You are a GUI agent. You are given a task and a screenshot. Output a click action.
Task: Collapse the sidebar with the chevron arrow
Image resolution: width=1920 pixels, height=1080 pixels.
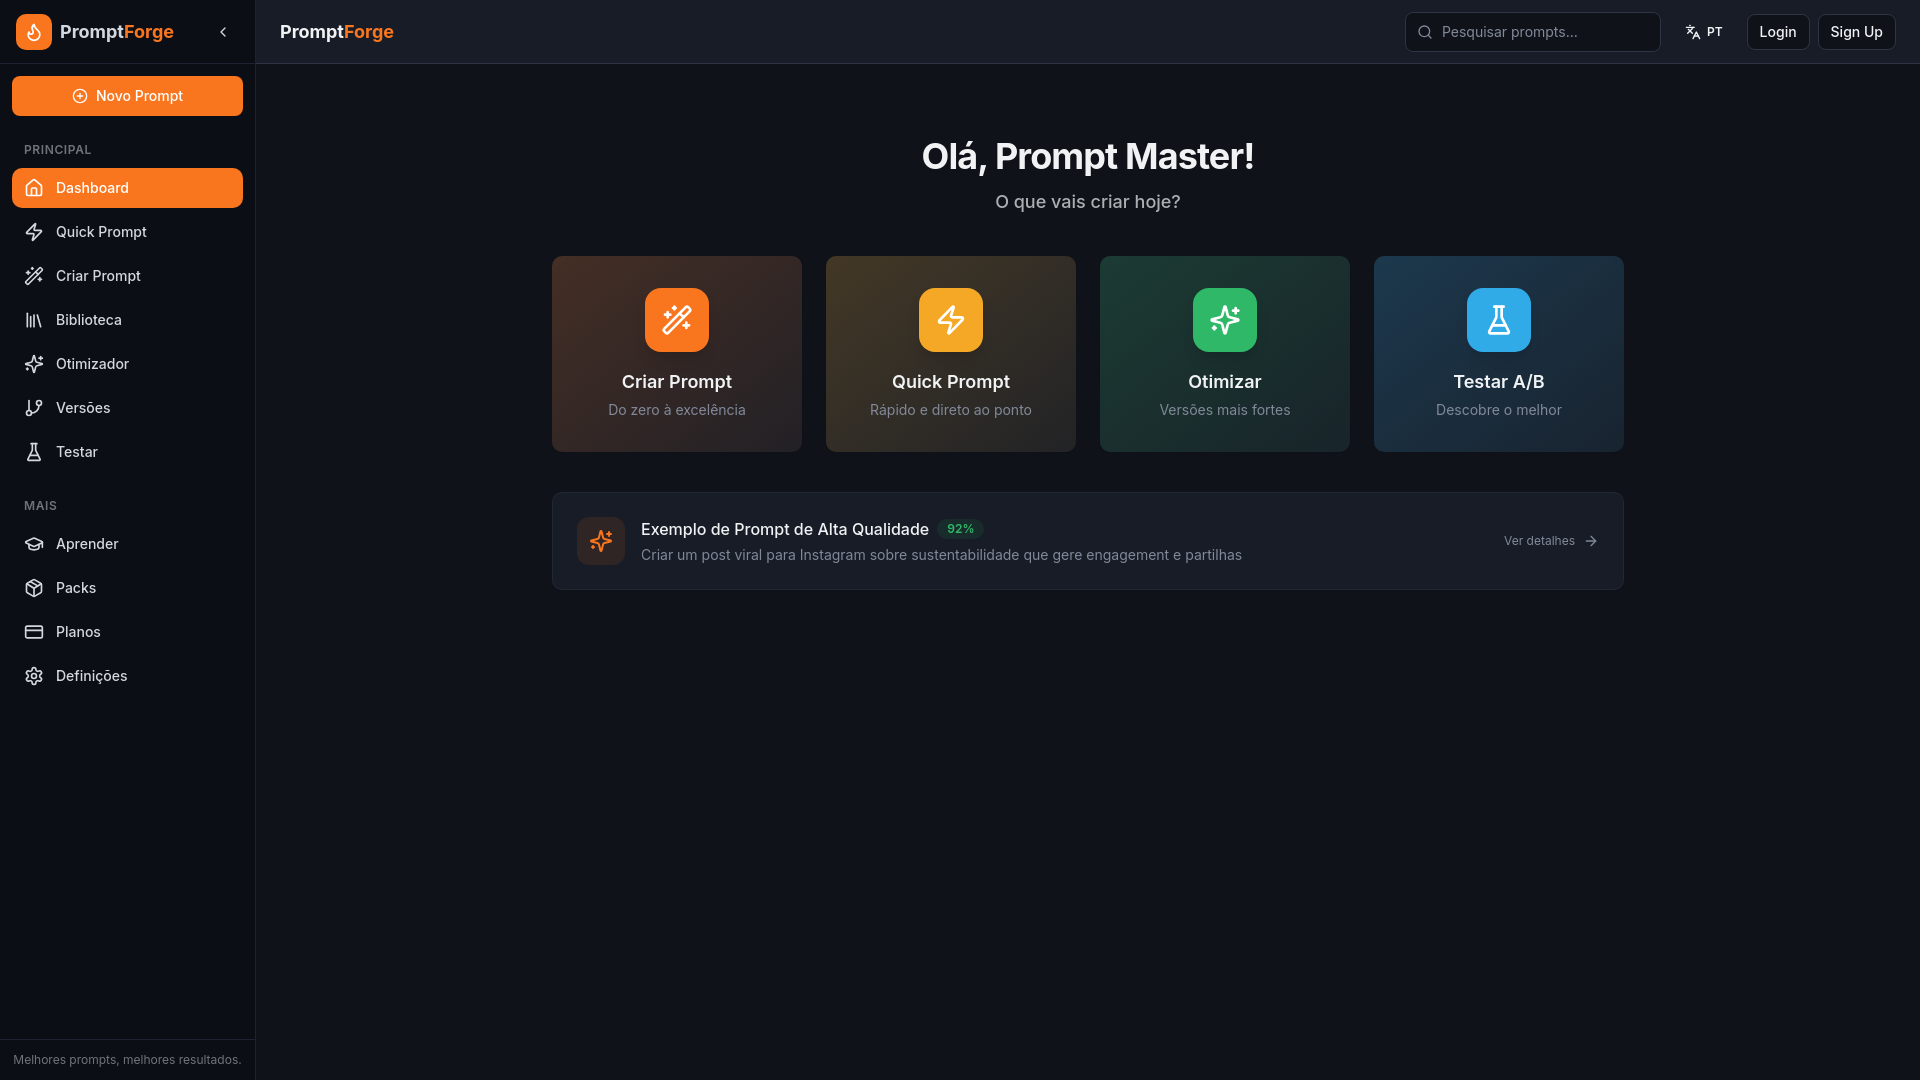pyautogui.click(x=223, y=32)
